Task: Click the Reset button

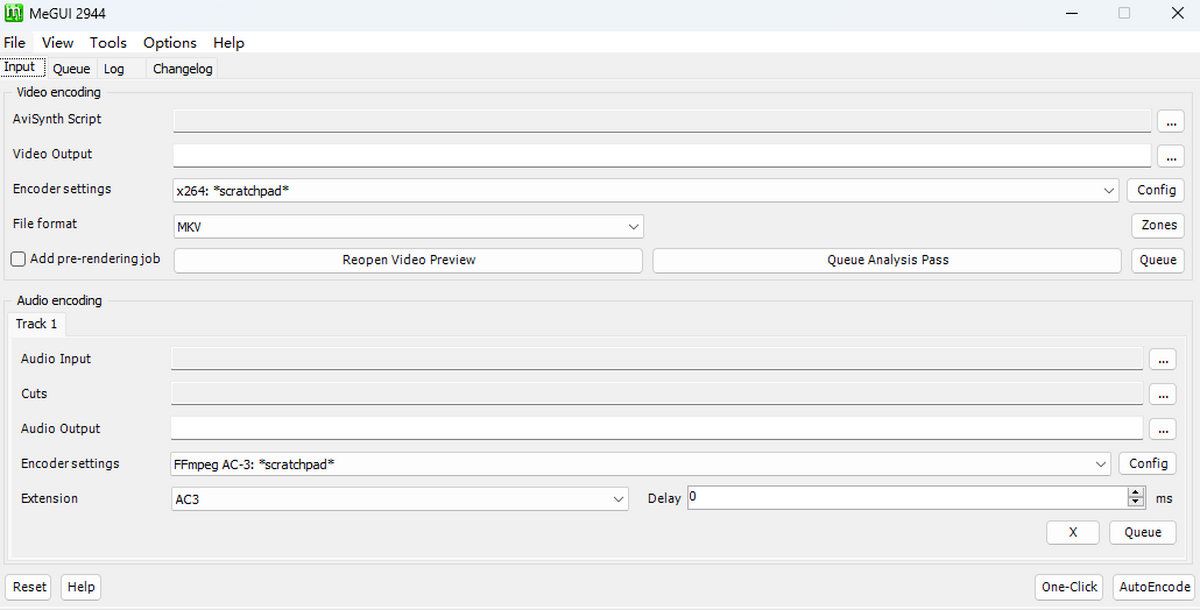Action: tap(29, 587)
